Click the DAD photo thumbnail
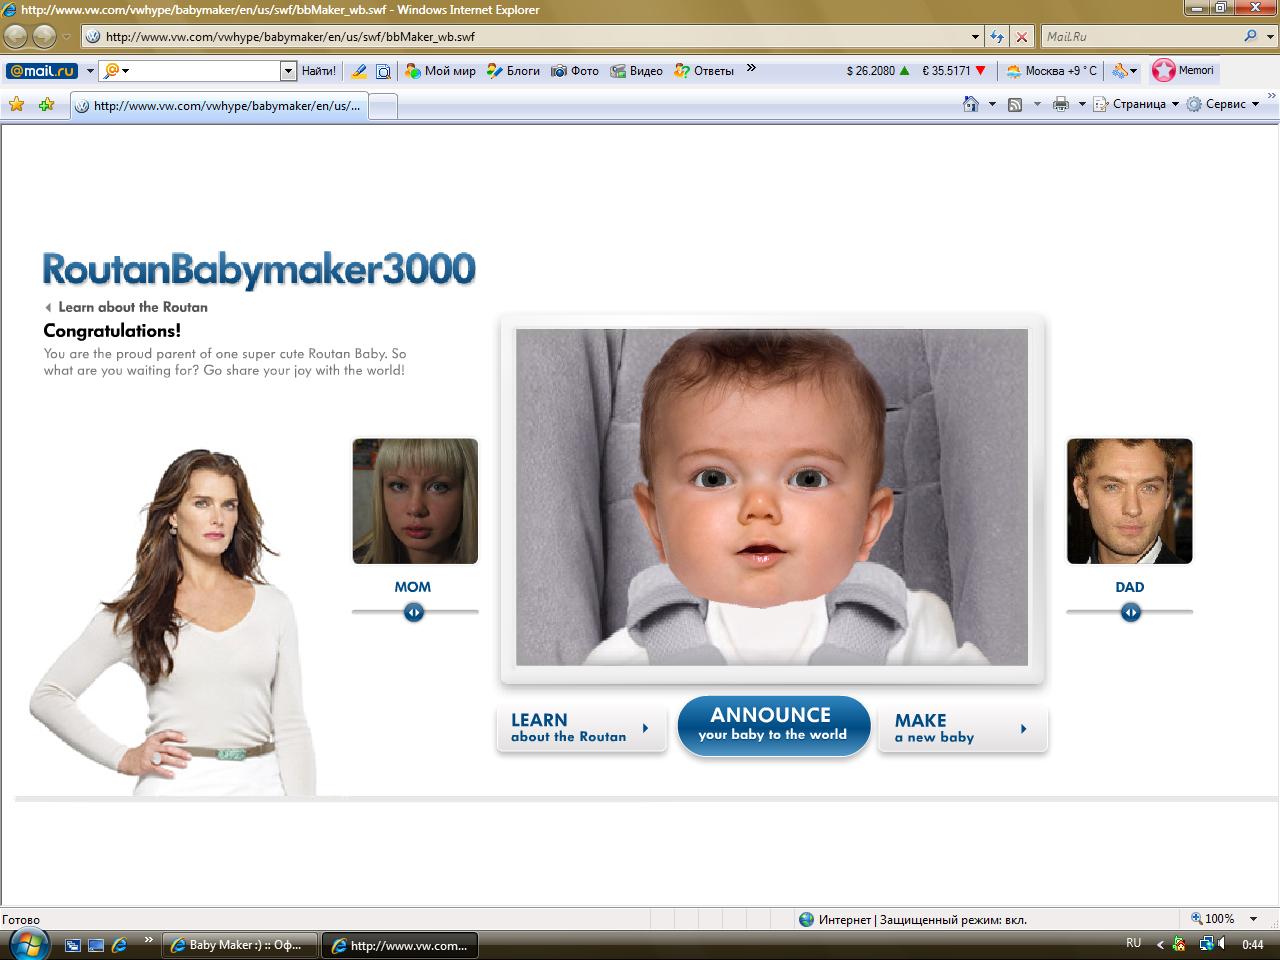Viewport: 1280px width, 960px height. pos(1130,501)
